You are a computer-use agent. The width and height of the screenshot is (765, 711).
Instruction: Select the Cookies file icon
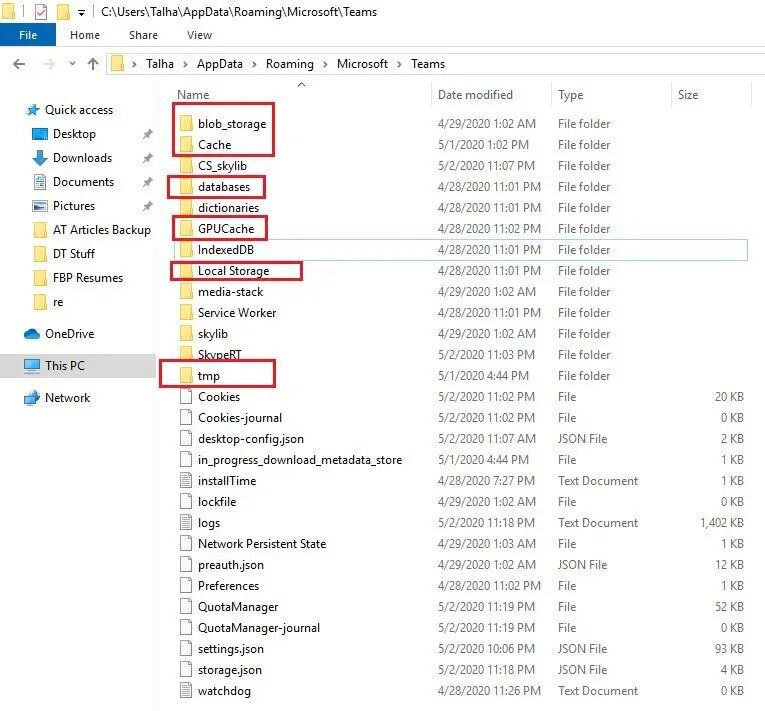point(186,396)
